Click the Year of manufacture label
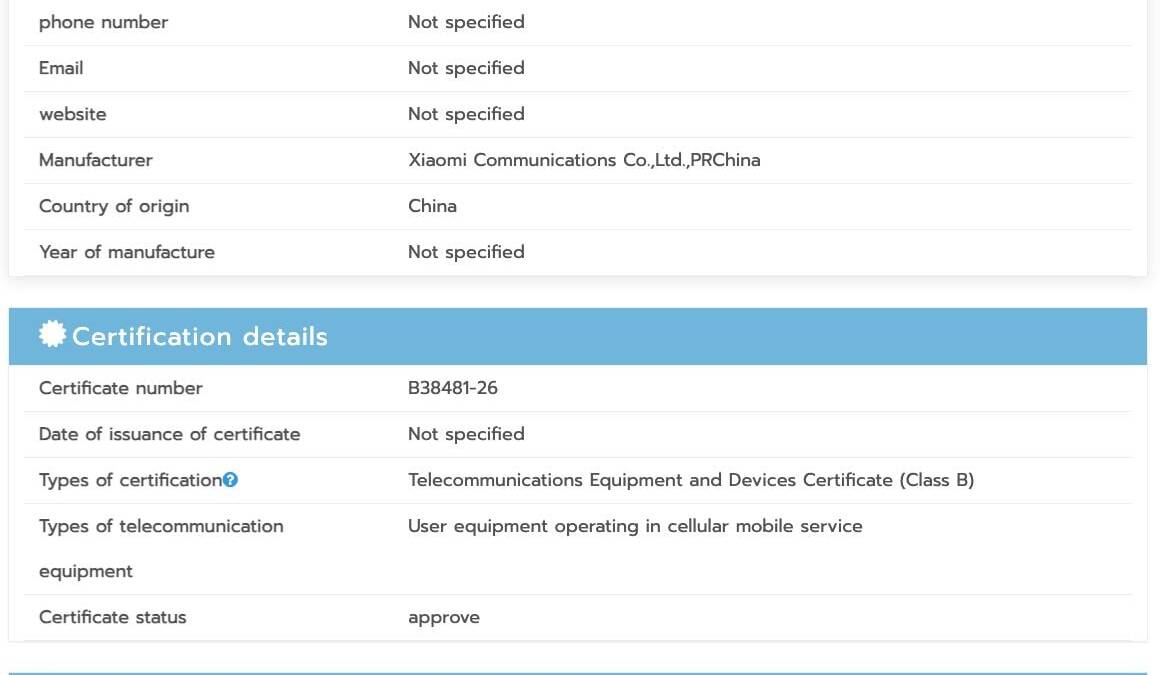Image resolution: width=1160 pixels, height=675 pixels. tap(127, 252)
